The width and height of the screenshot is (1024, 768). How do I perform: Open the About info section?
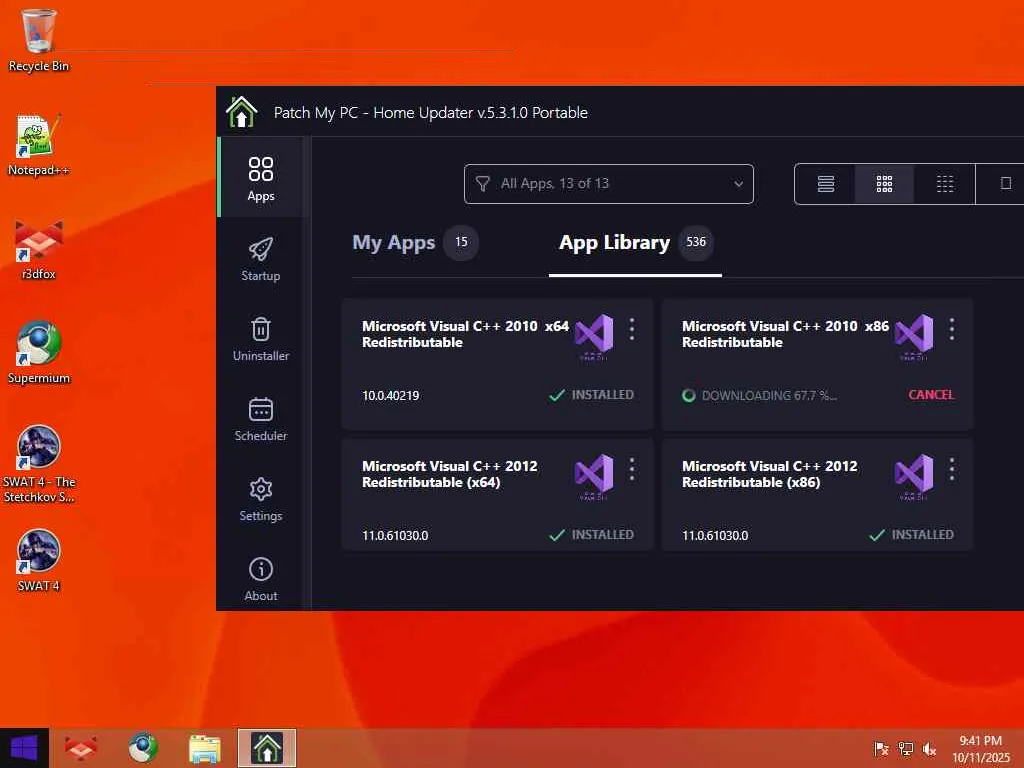[x=261, y=579]
